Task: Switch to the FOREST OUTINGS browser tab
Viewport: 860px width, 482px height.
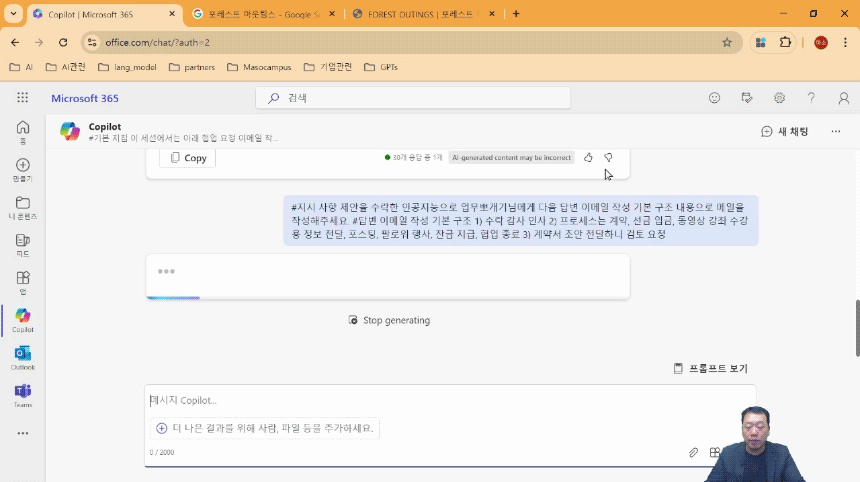Action: click(x=427, y=14)
